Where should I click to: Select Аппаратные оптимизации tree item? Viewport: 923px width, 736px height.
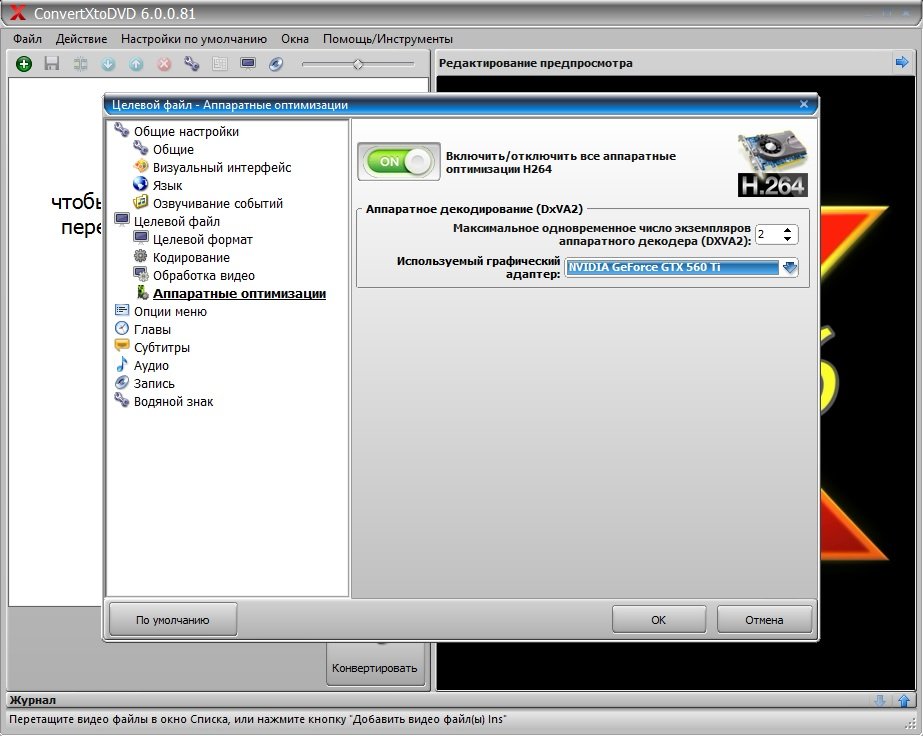239,293
